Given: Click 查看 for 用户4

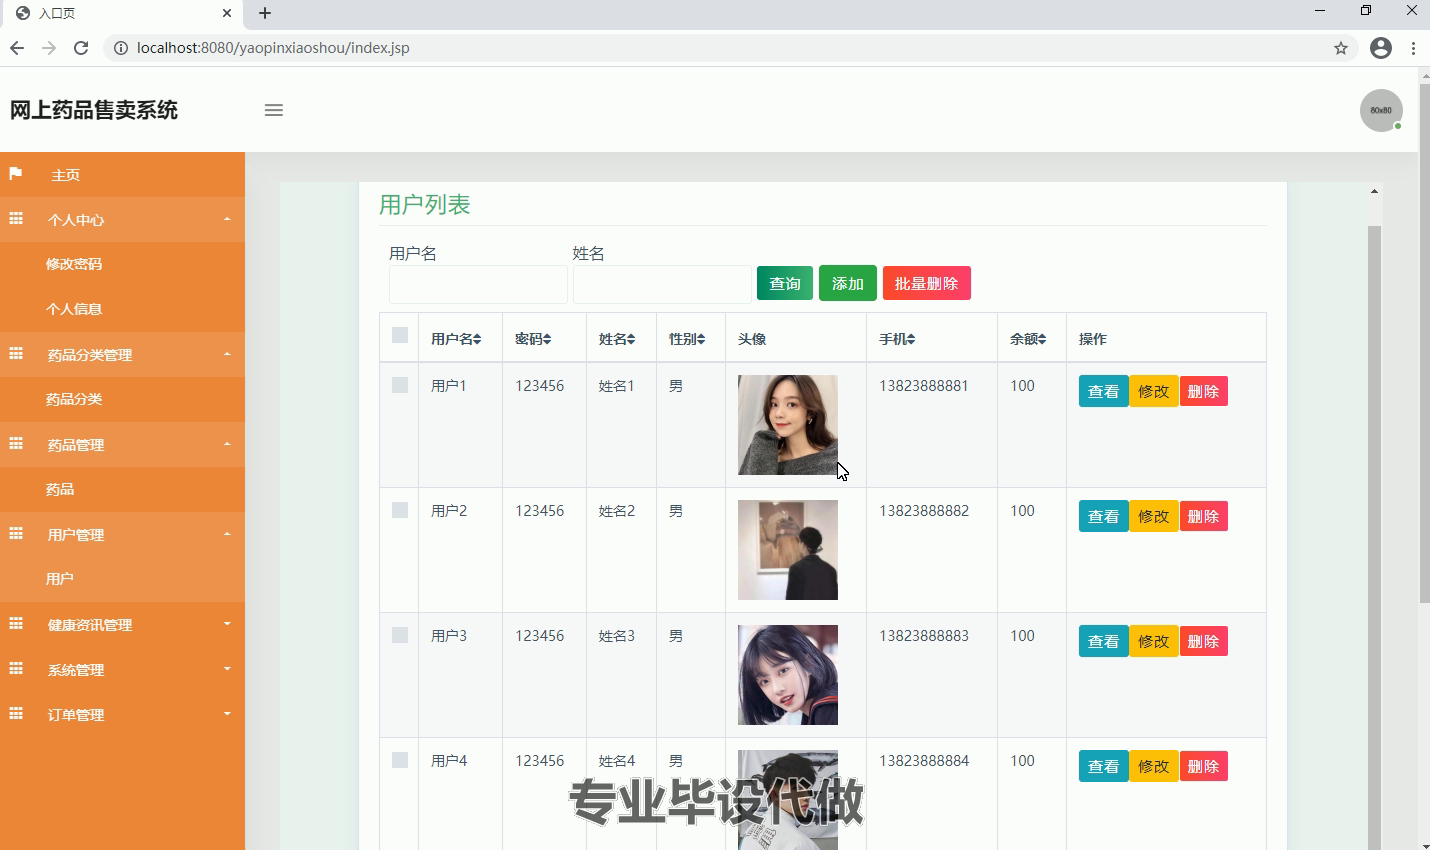Looking at the screenshot, I should click(1104, 766).
